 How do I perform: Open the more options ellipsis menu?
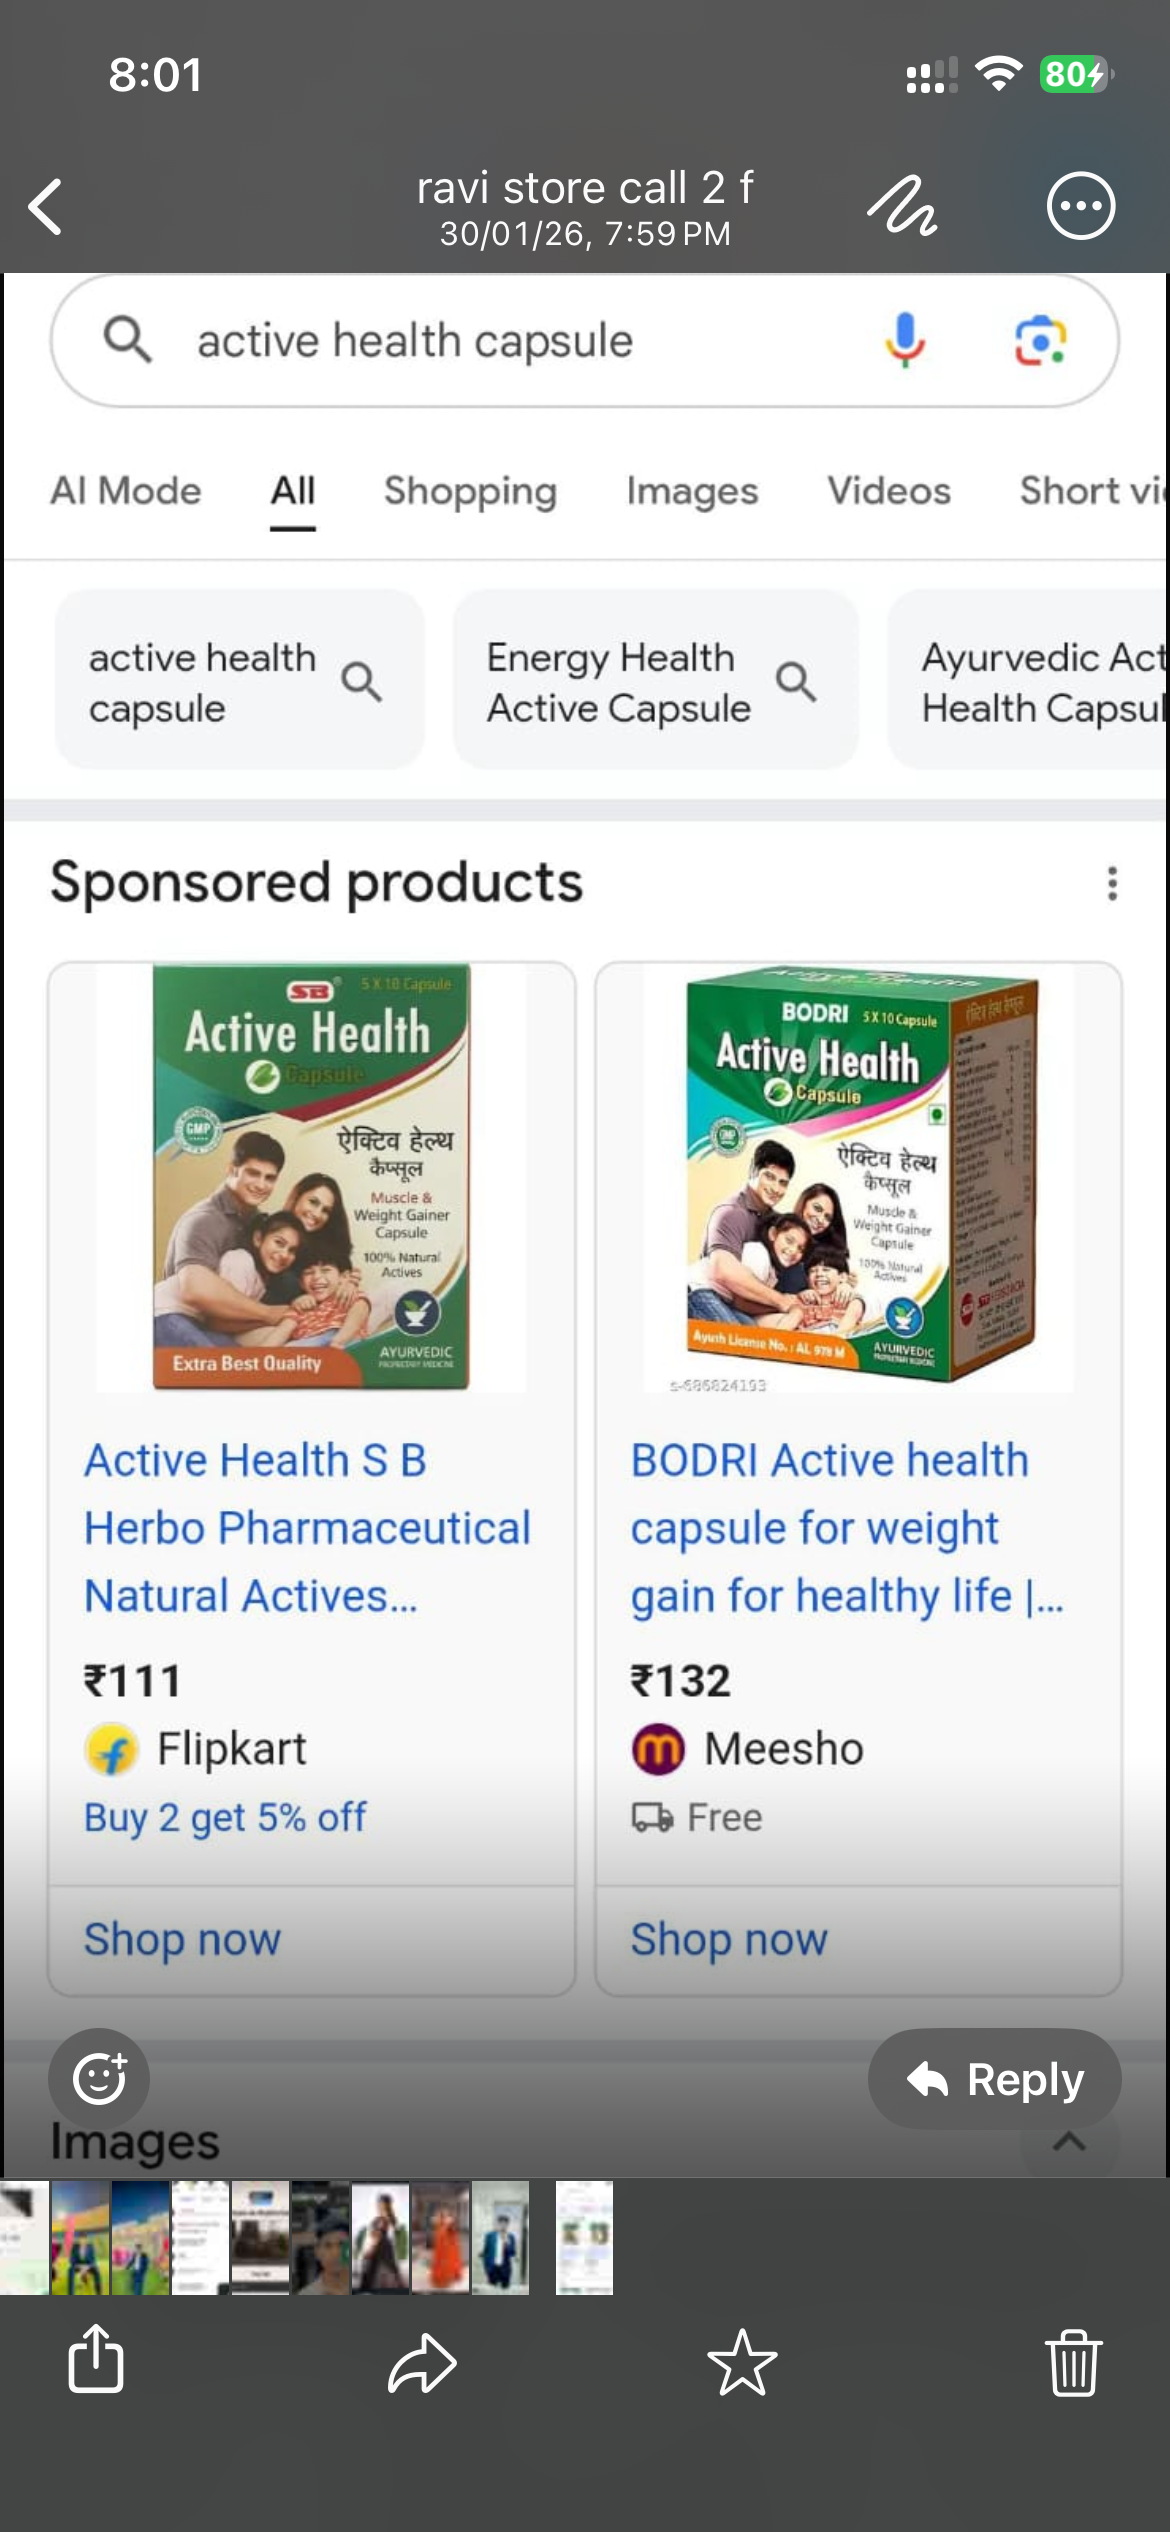coord(1080,207)
